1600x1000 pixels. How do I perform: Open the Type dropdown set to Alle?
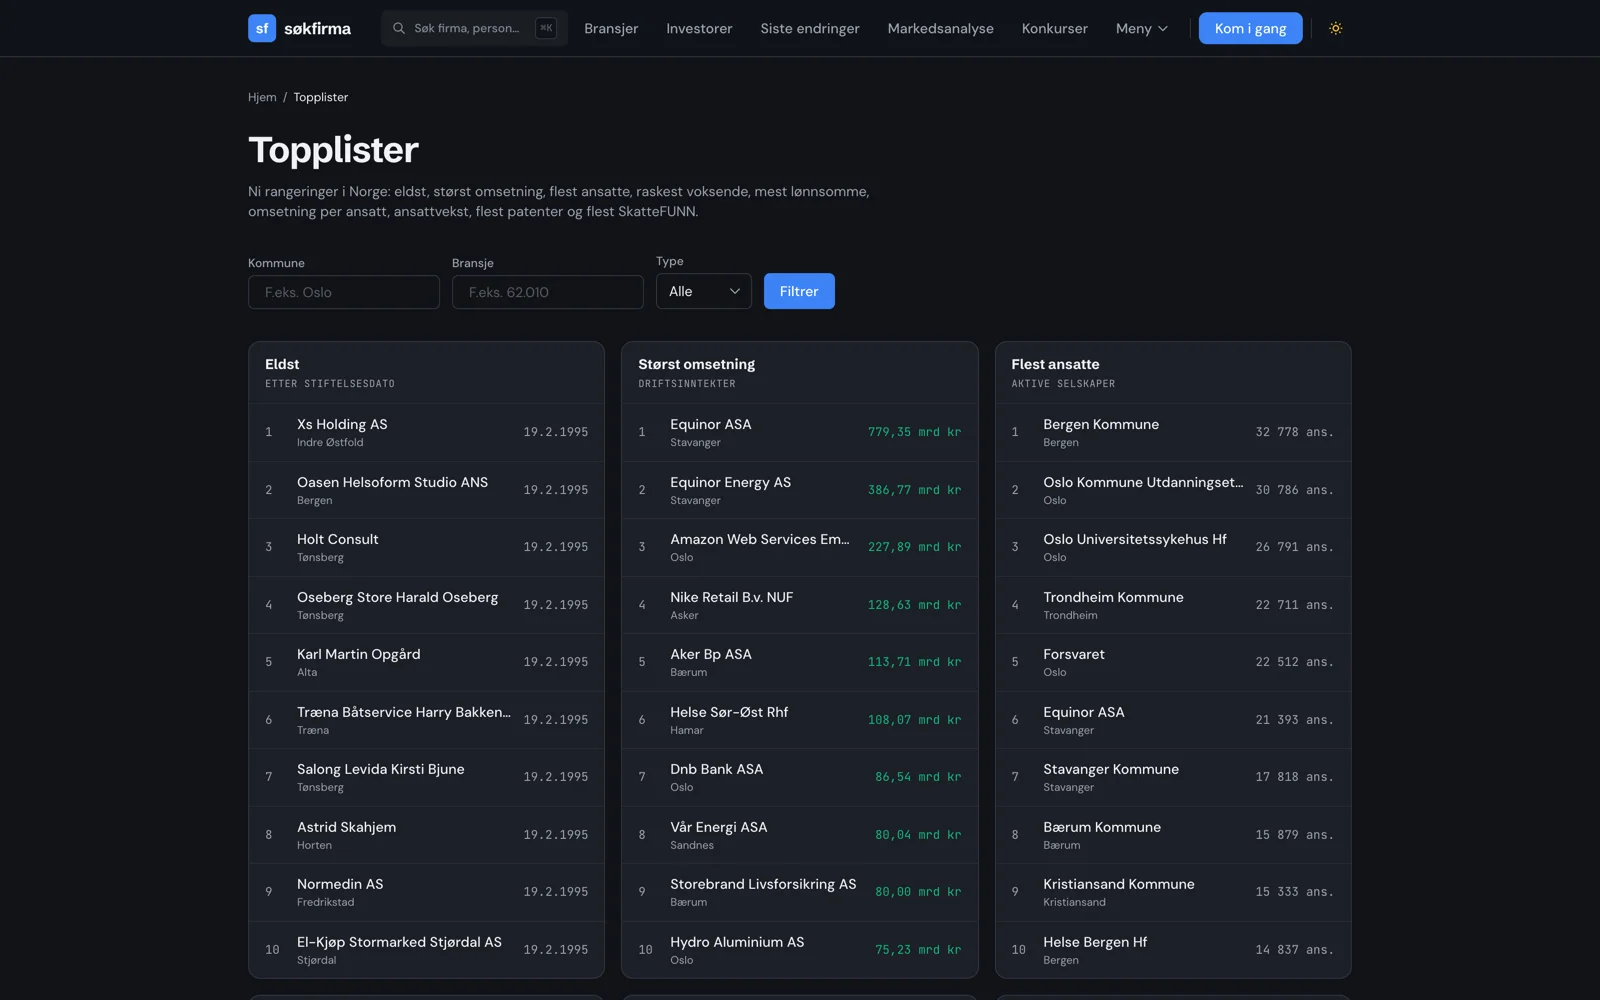coord(704,291)
